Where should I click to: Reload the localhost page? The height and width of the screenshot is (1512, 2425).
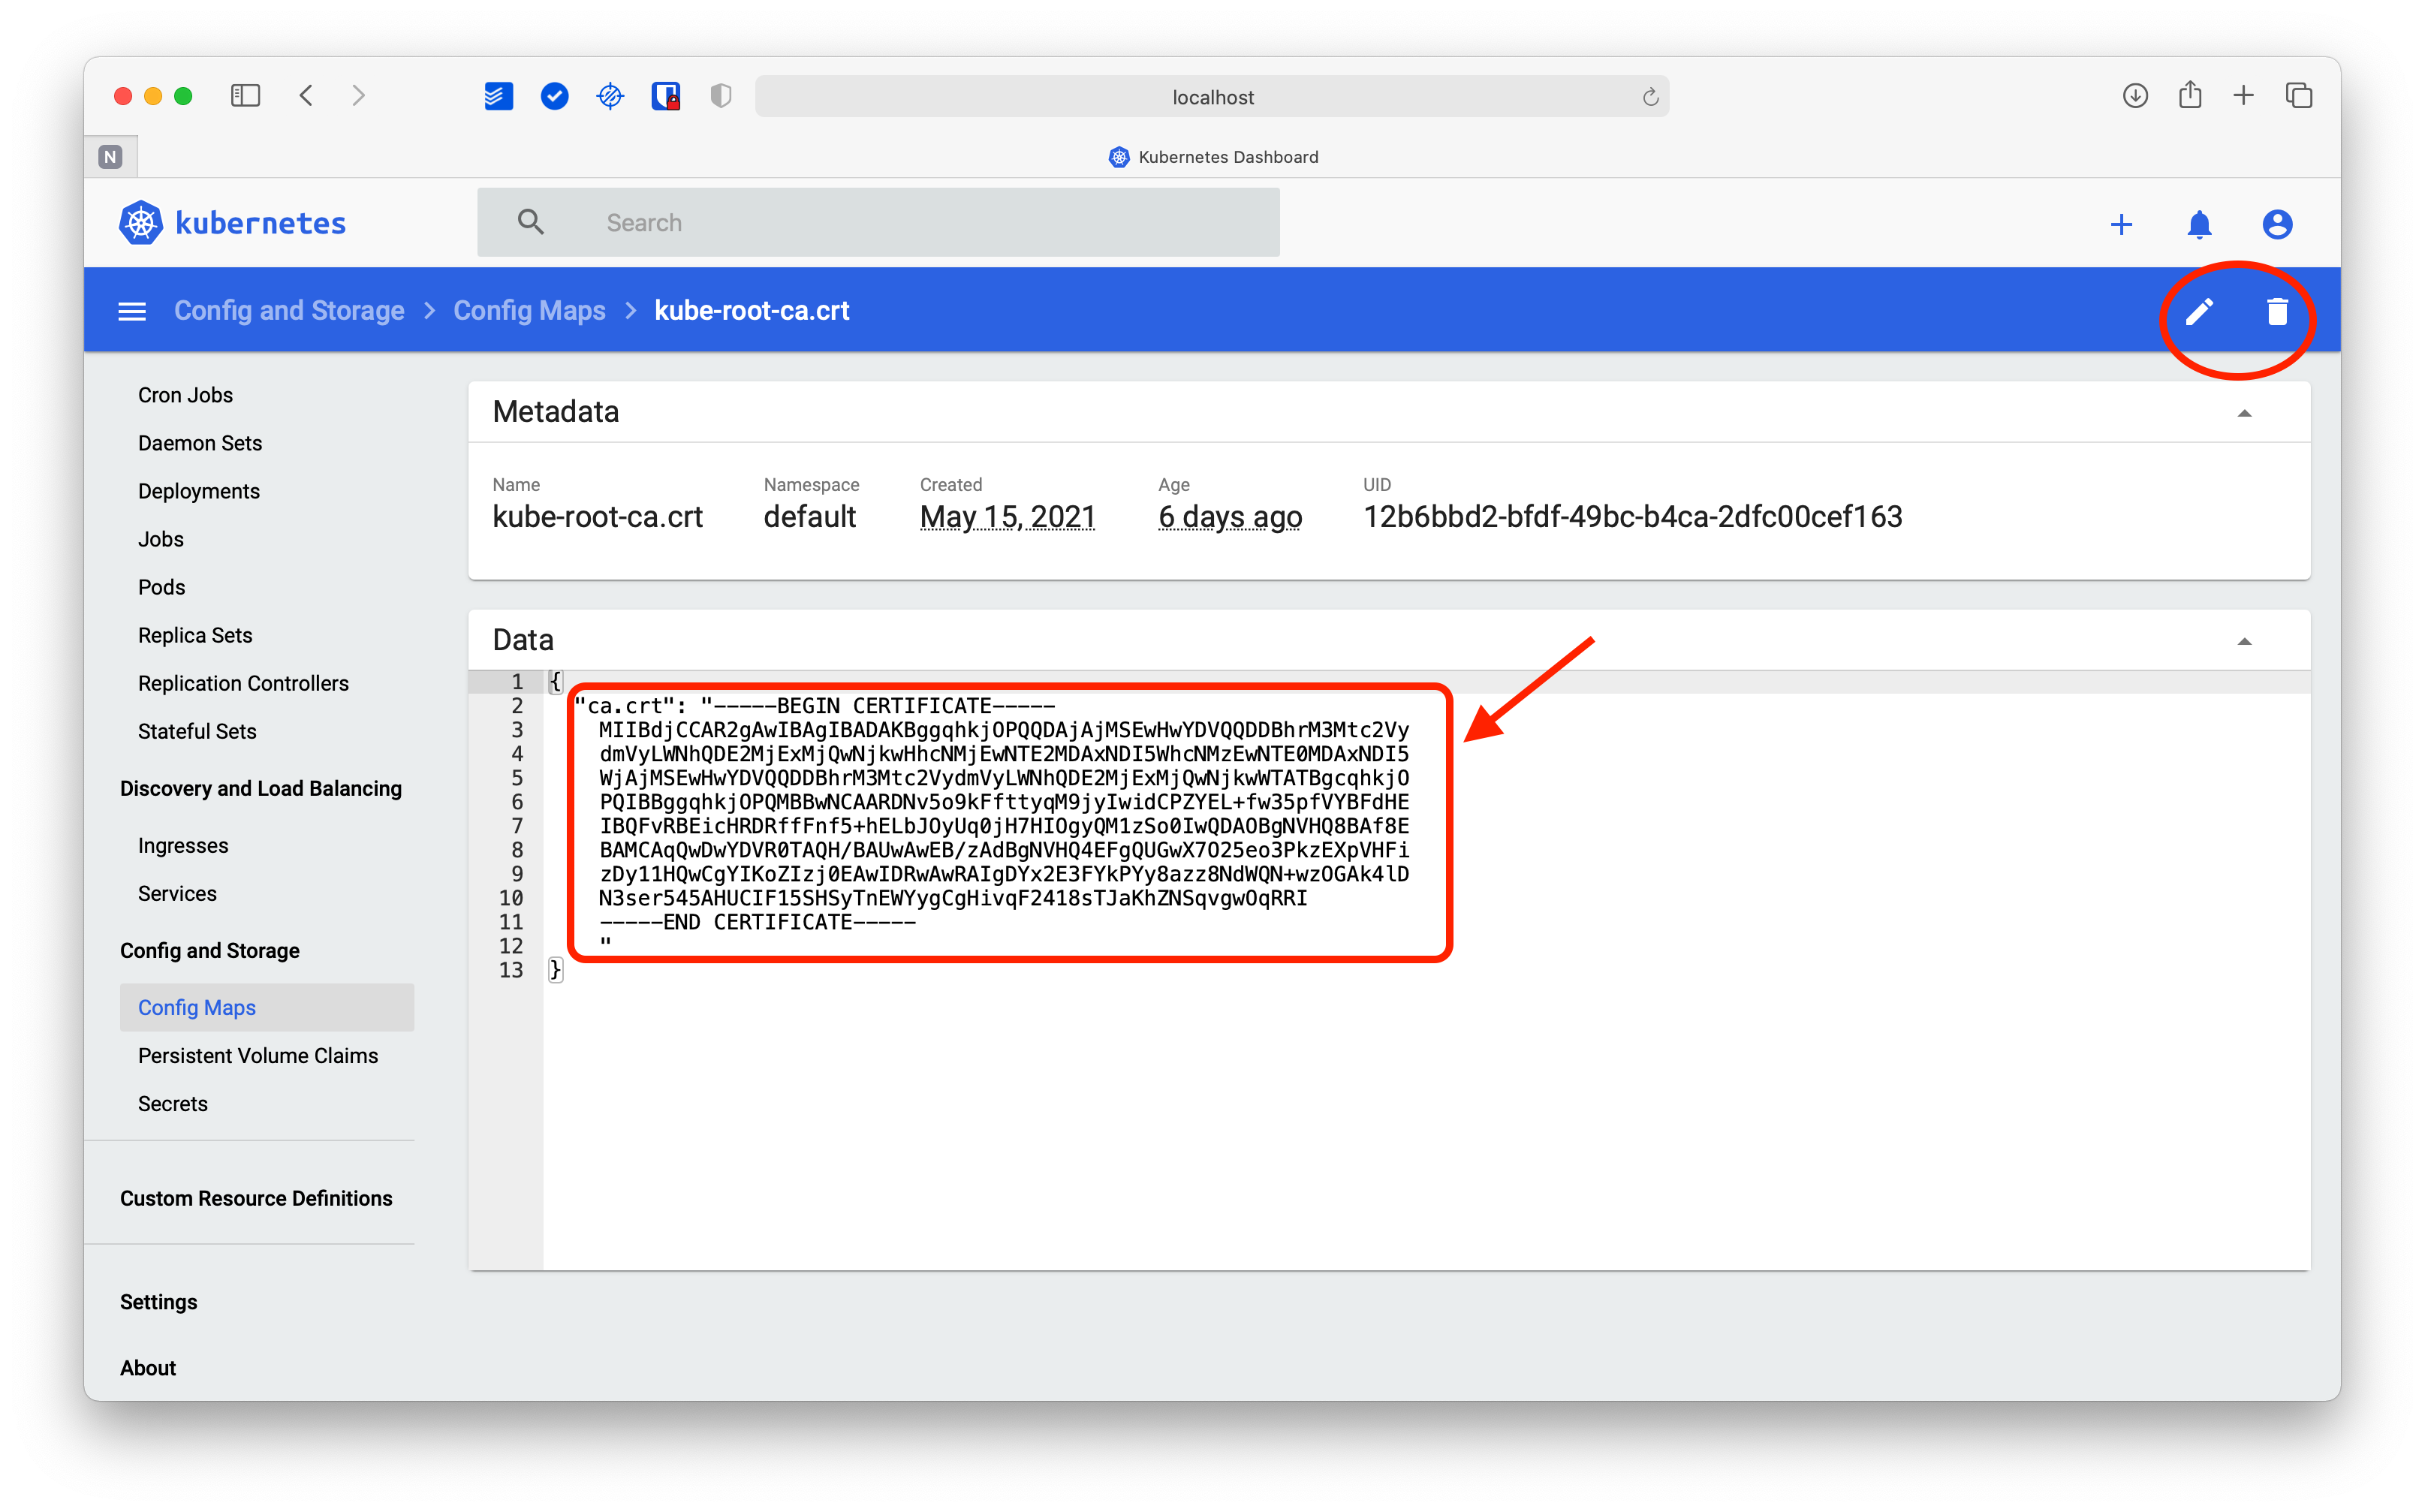1650,97
